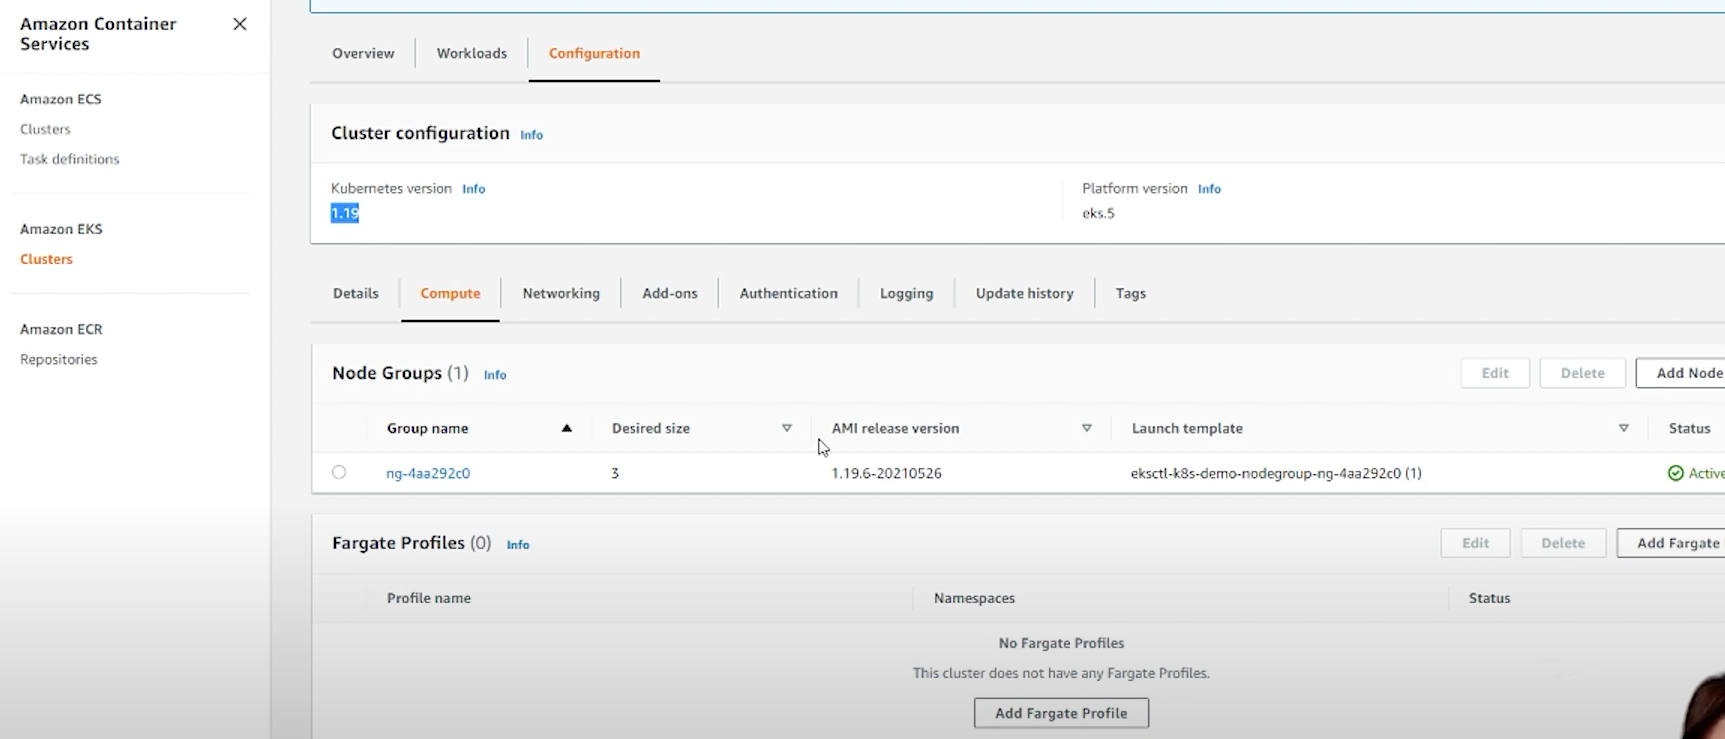Click the Namespaces column header
1725x739 pixels.
974,598
